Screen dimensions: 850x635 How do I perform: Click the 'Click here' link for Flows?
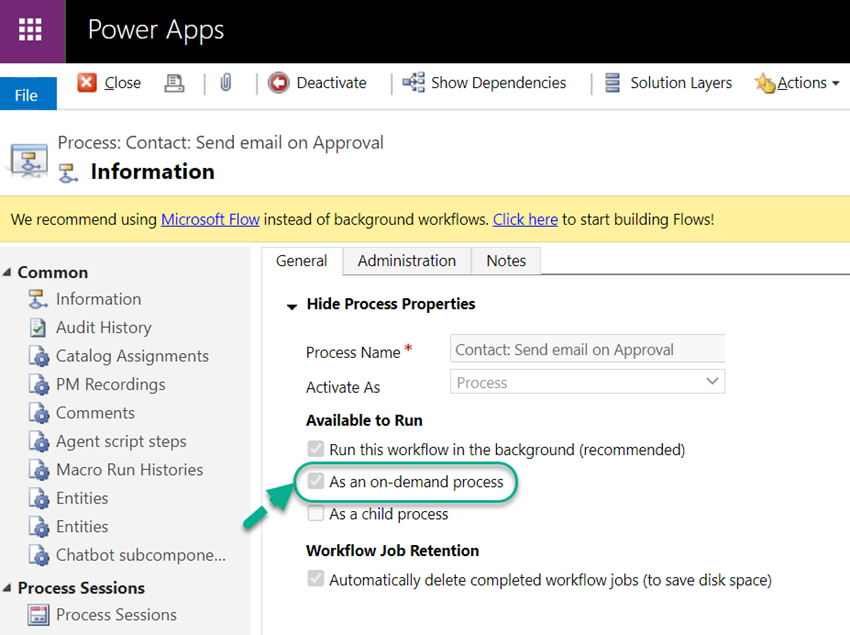525,219
